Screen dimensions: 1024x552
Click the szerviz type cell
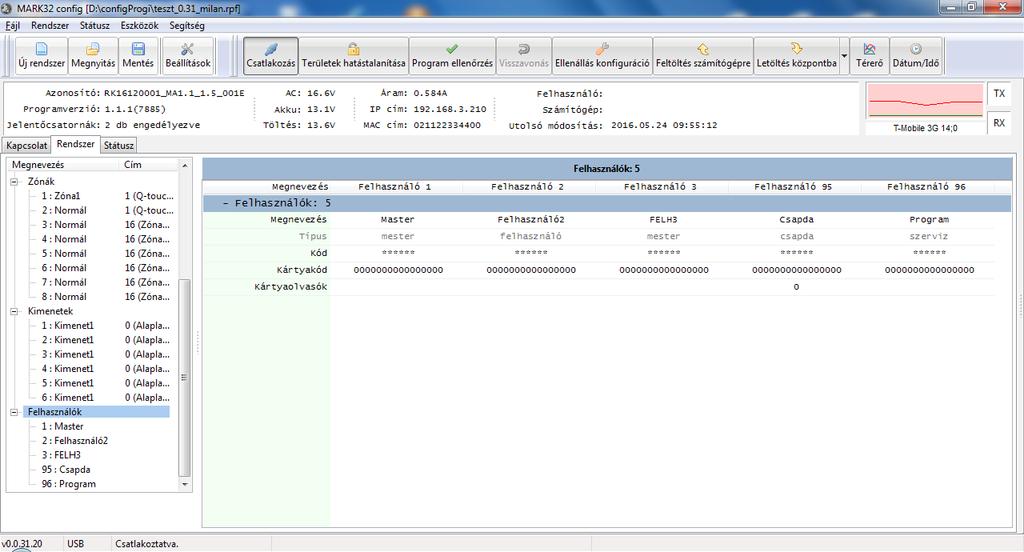click(929, 236)
